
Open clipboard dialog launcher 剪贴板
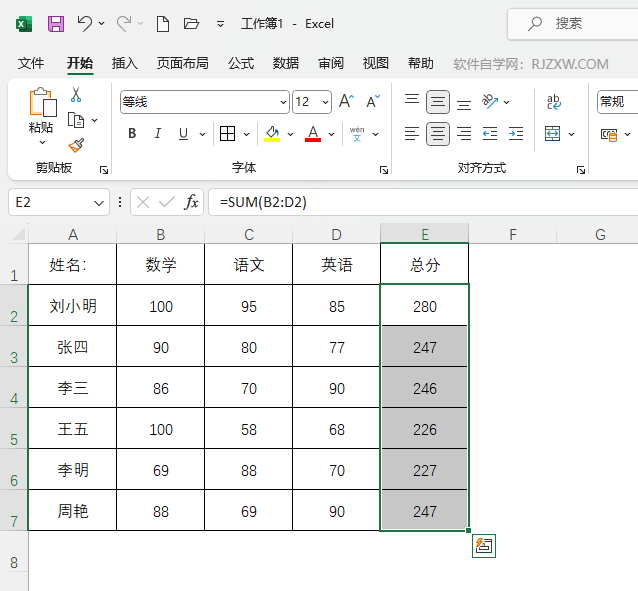coord(104,170)
